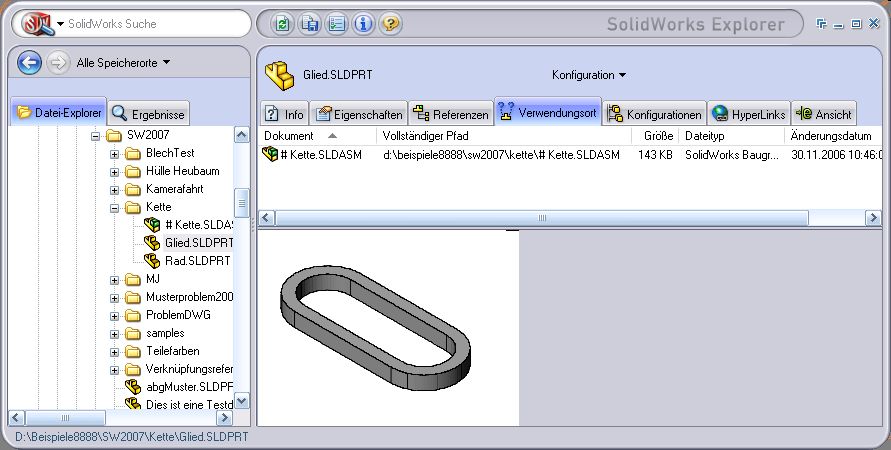The image size is (891, 450).
Task: Open the Eigenschaften tab
Action: (360, 114)
